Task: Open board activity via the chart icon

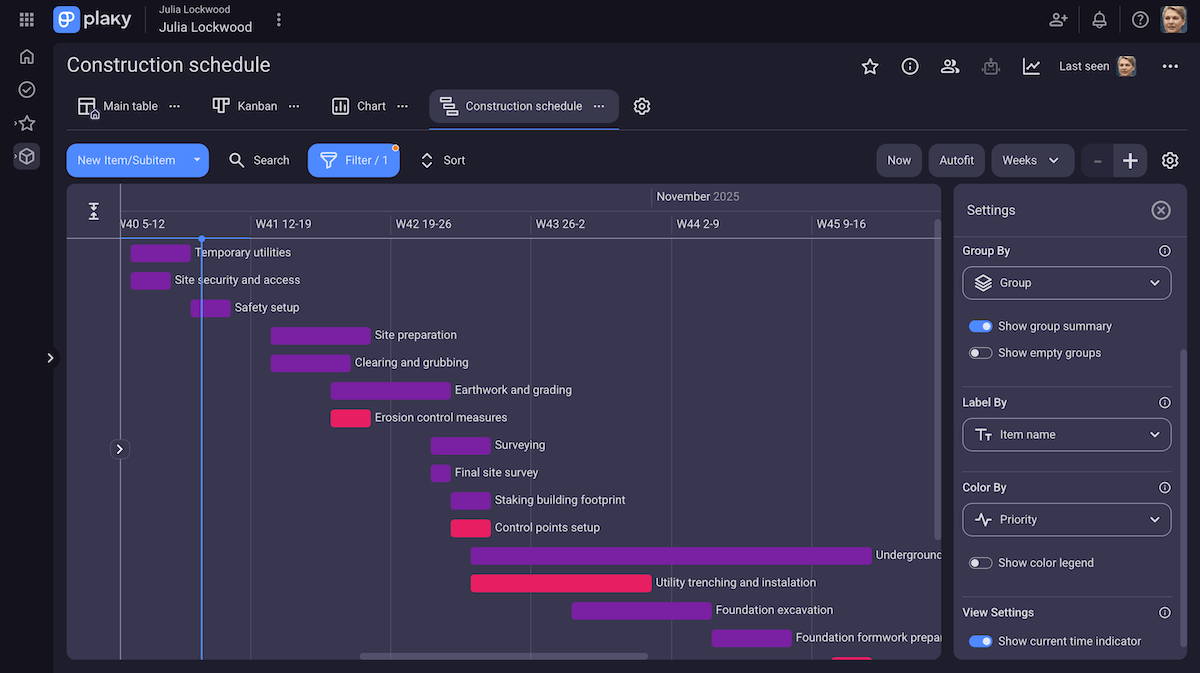Action: 1032,64
